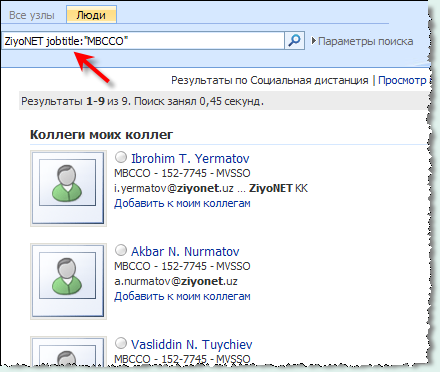Screen dimensions: 440x372
Task: Click presence indicator next to Vasliddin N. Tuychiev
Action: (x=121, y=343)
